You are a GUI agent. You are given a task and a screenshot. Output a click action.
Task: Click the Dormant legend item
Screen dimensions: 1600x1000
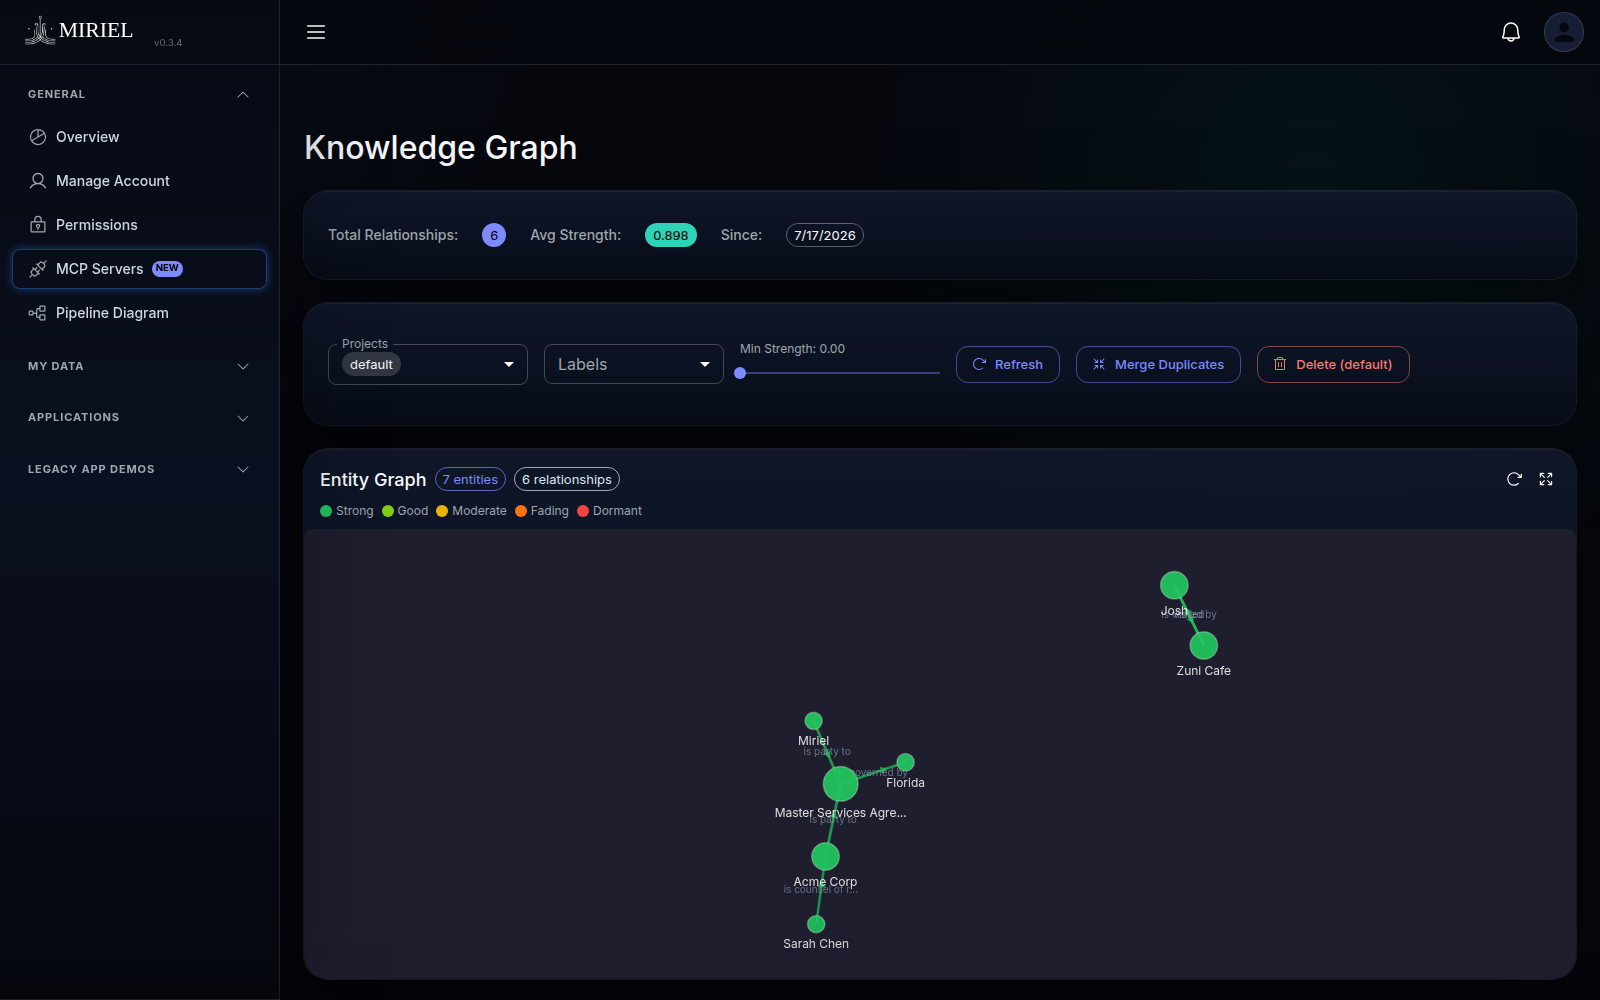pyautogui.click(x=610, y=511)
